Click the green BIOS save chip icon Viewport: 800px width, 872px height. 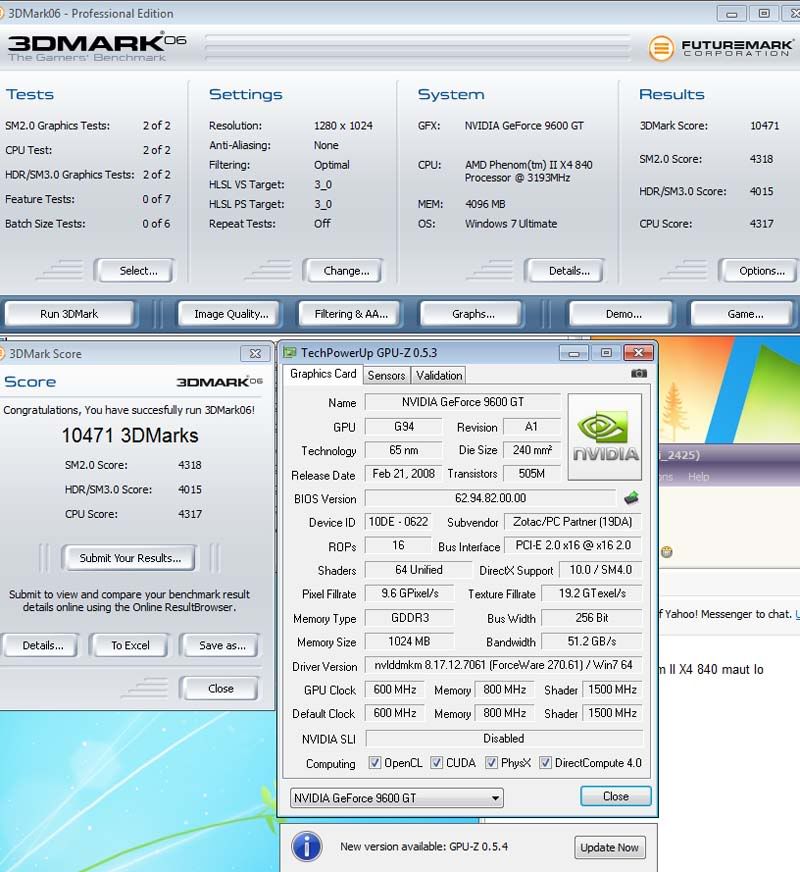(x=631, y=498)
